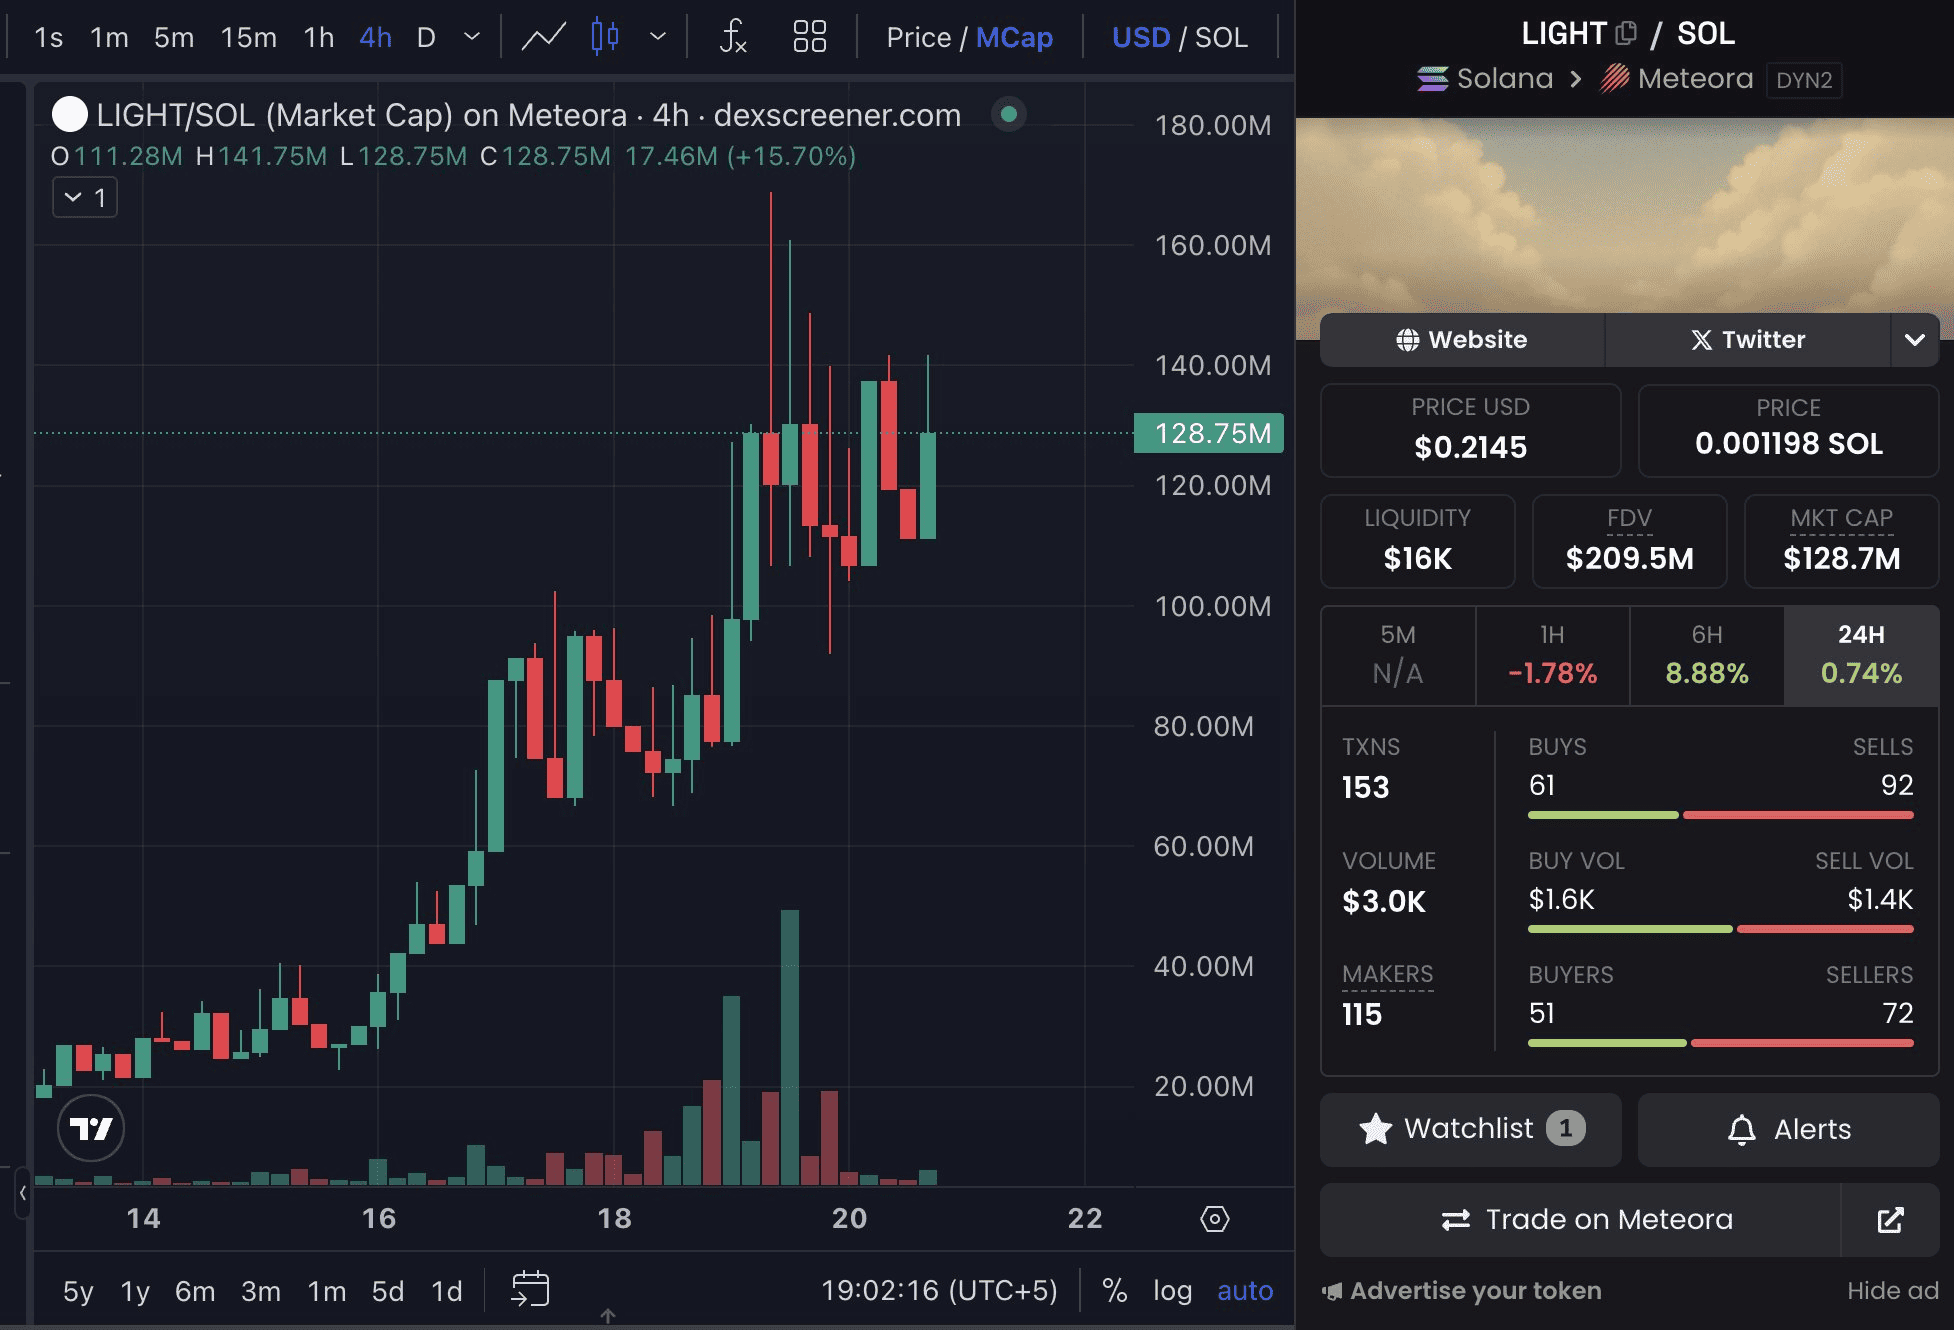Set chart range to 3m
The height and width of the screenshot is (1330, 1954).
(261, 1291)
